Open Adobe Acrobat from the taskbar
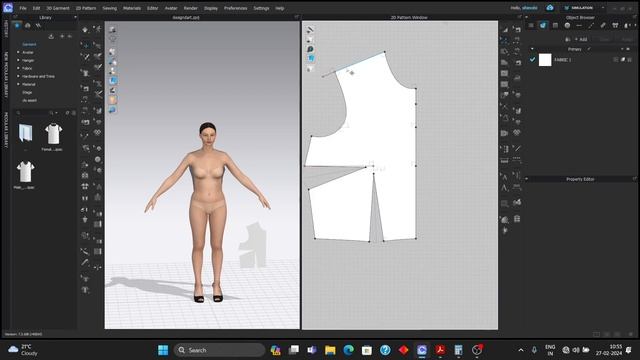Screen dimensions: 640x360 [440, 350]
